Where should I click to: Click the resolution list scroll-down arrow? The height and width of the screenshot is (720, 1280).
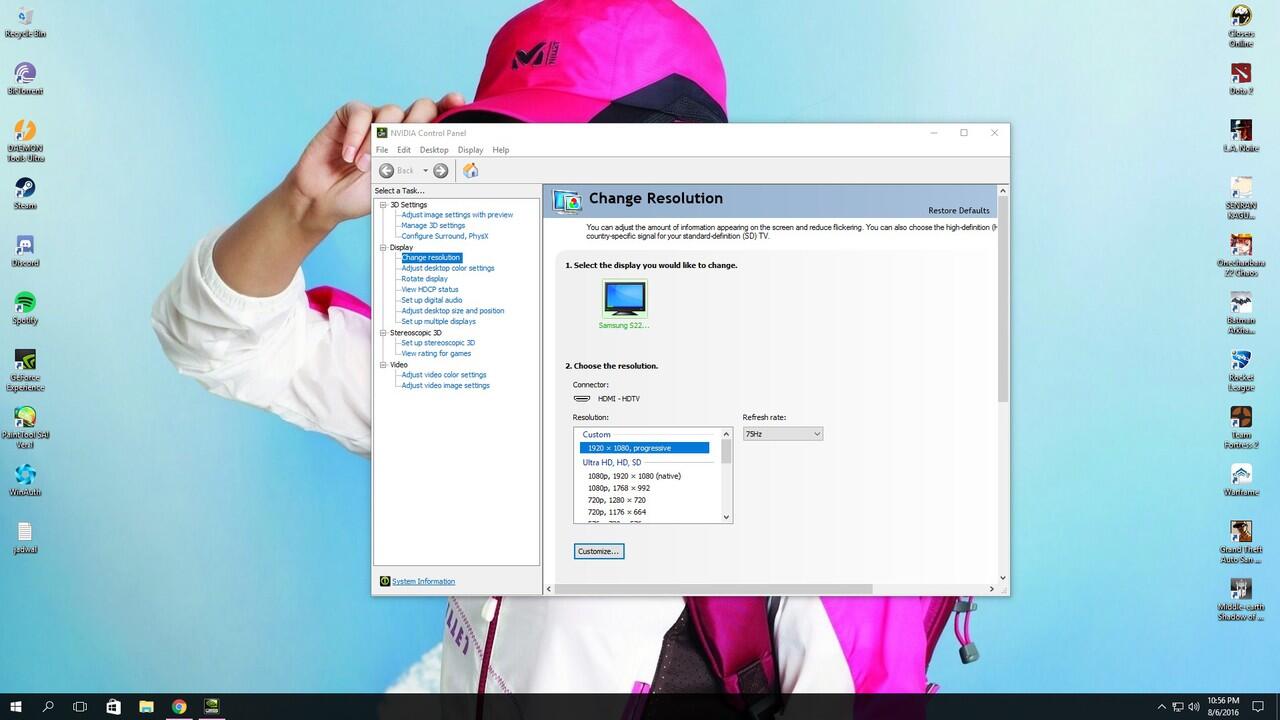point(727,517)
